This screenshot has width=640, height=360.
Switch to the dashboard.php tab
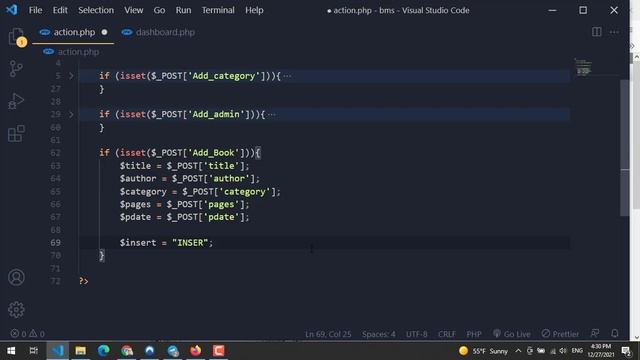click(x=158, y=32)
